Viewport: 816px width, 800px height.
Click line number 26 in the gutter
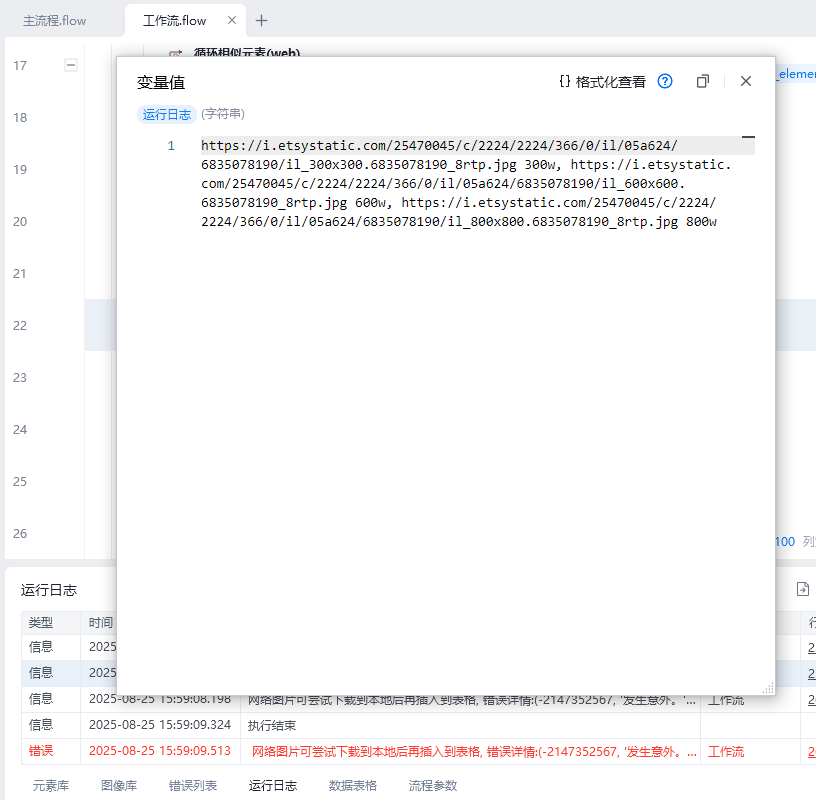pos(20,534)
